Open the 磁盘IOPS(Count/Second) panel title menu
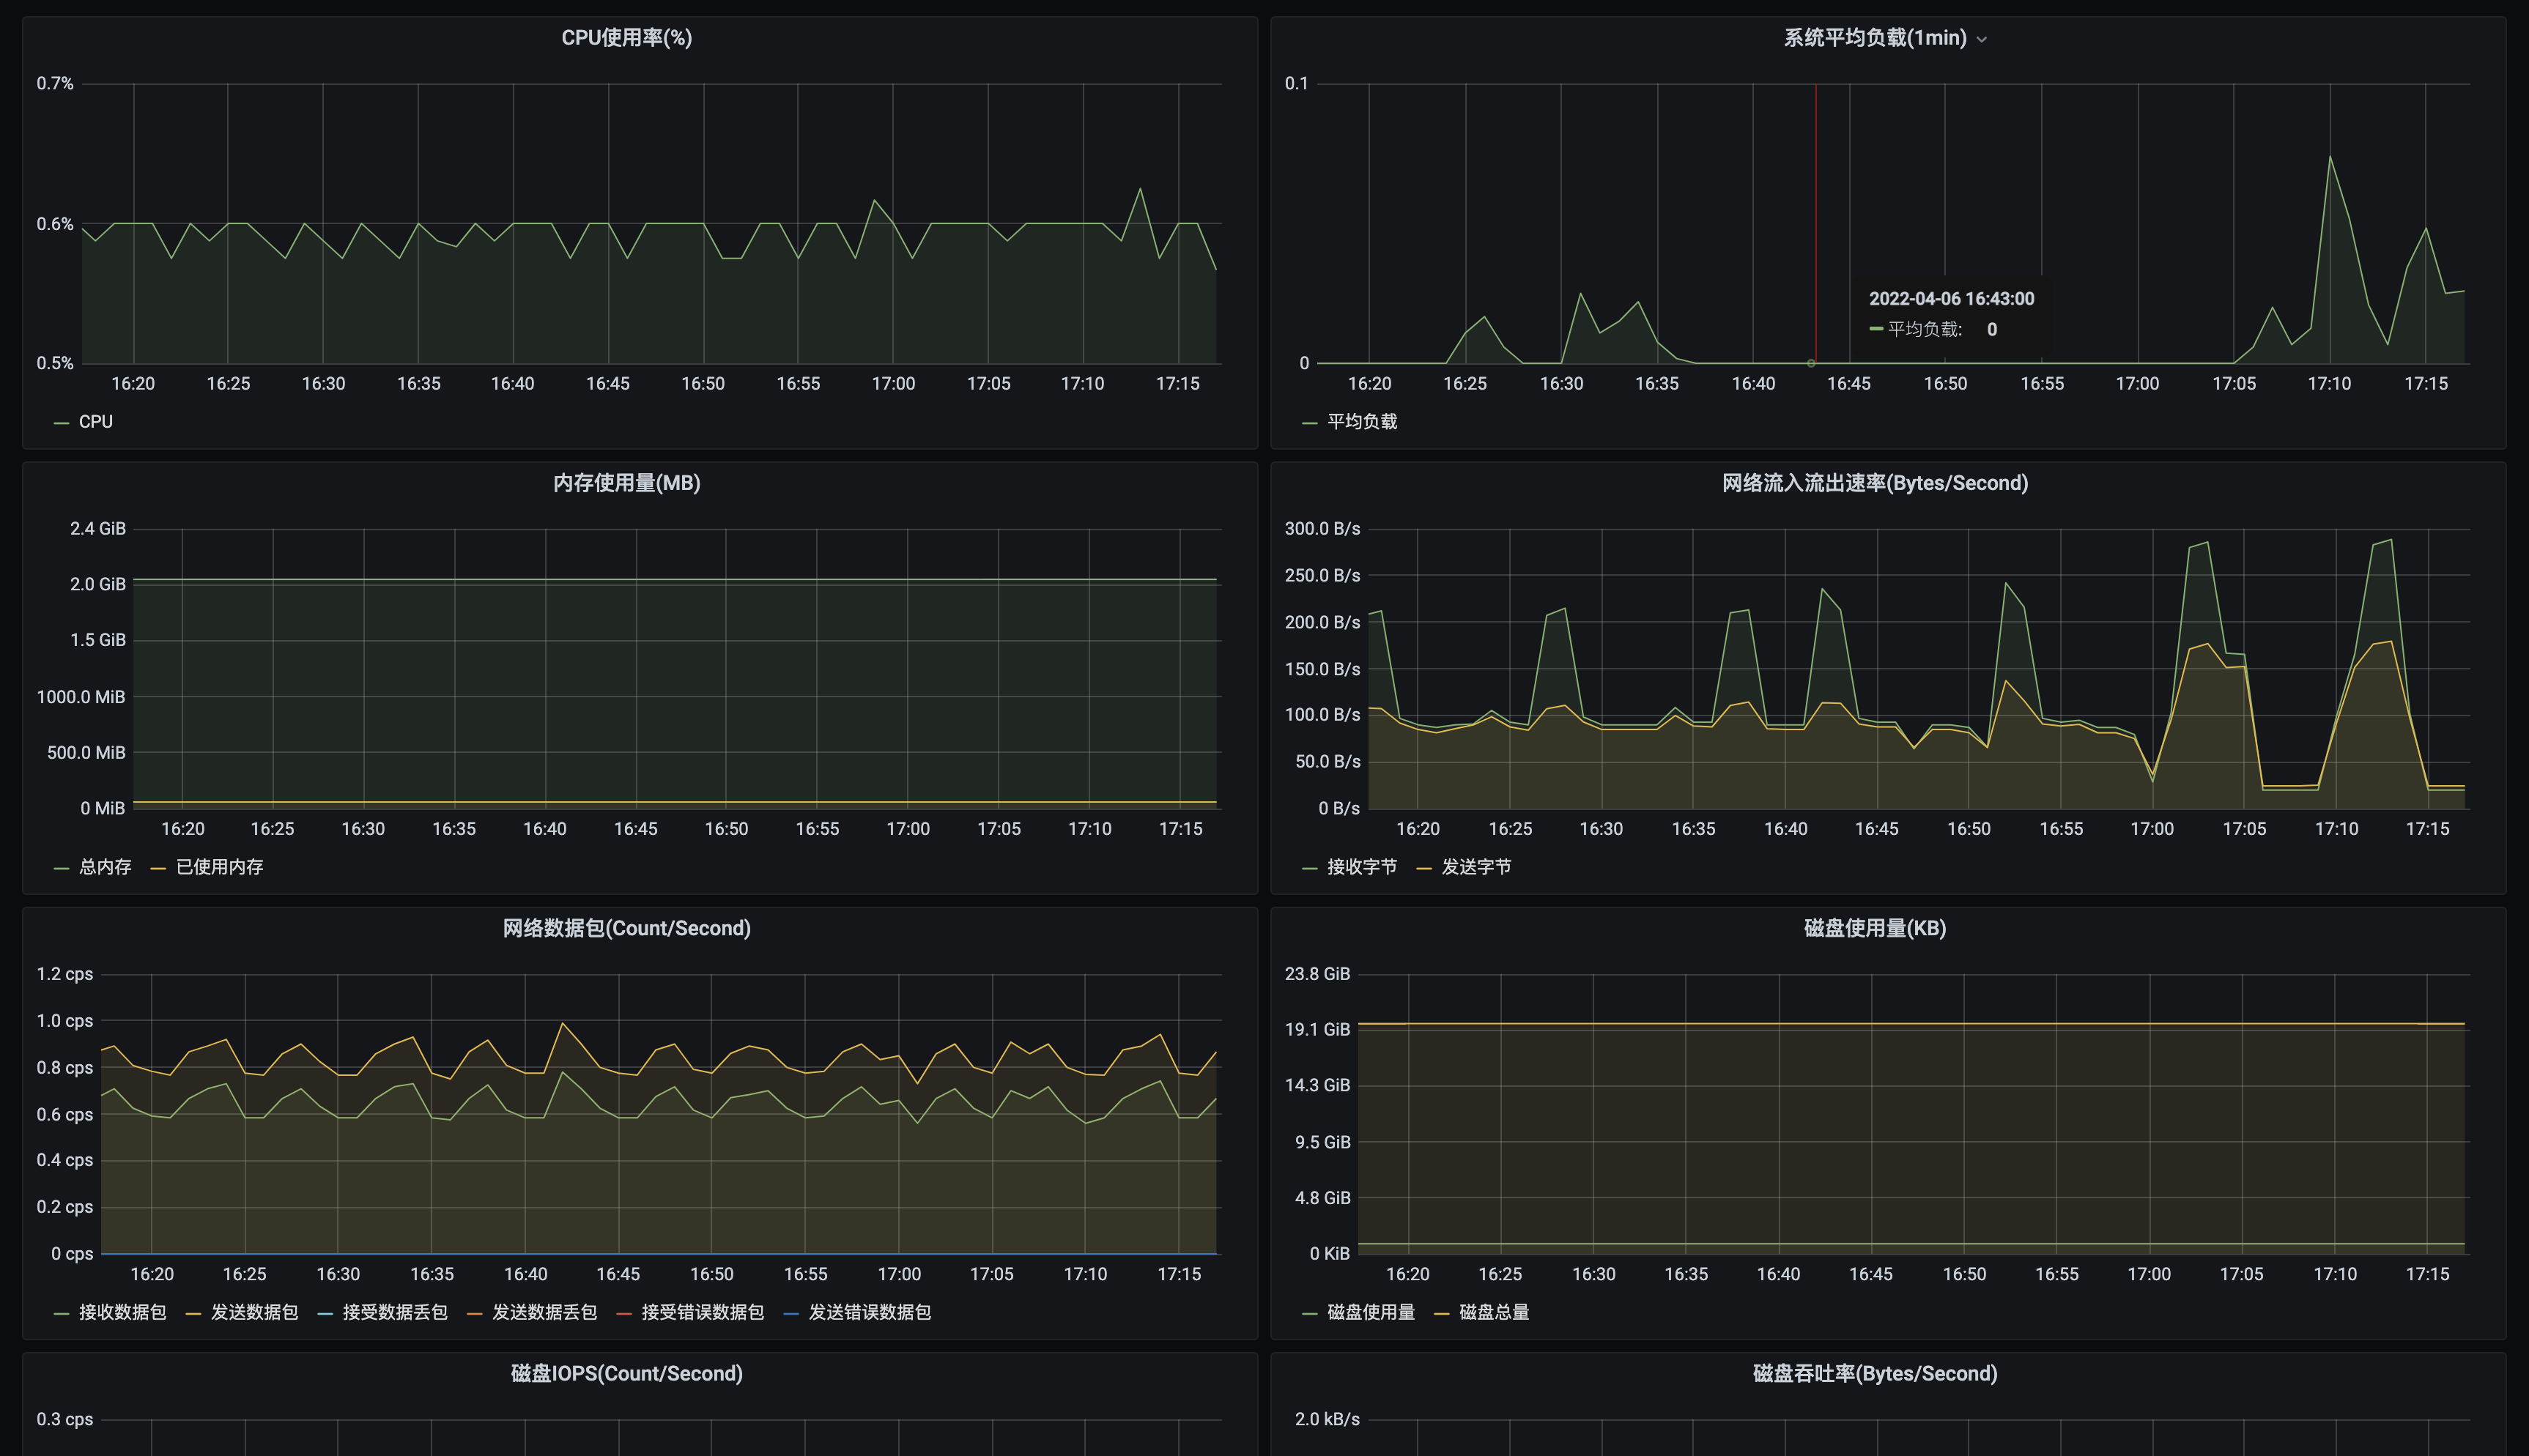This screenshot has width=2529, height=1456. (626, 1373)
